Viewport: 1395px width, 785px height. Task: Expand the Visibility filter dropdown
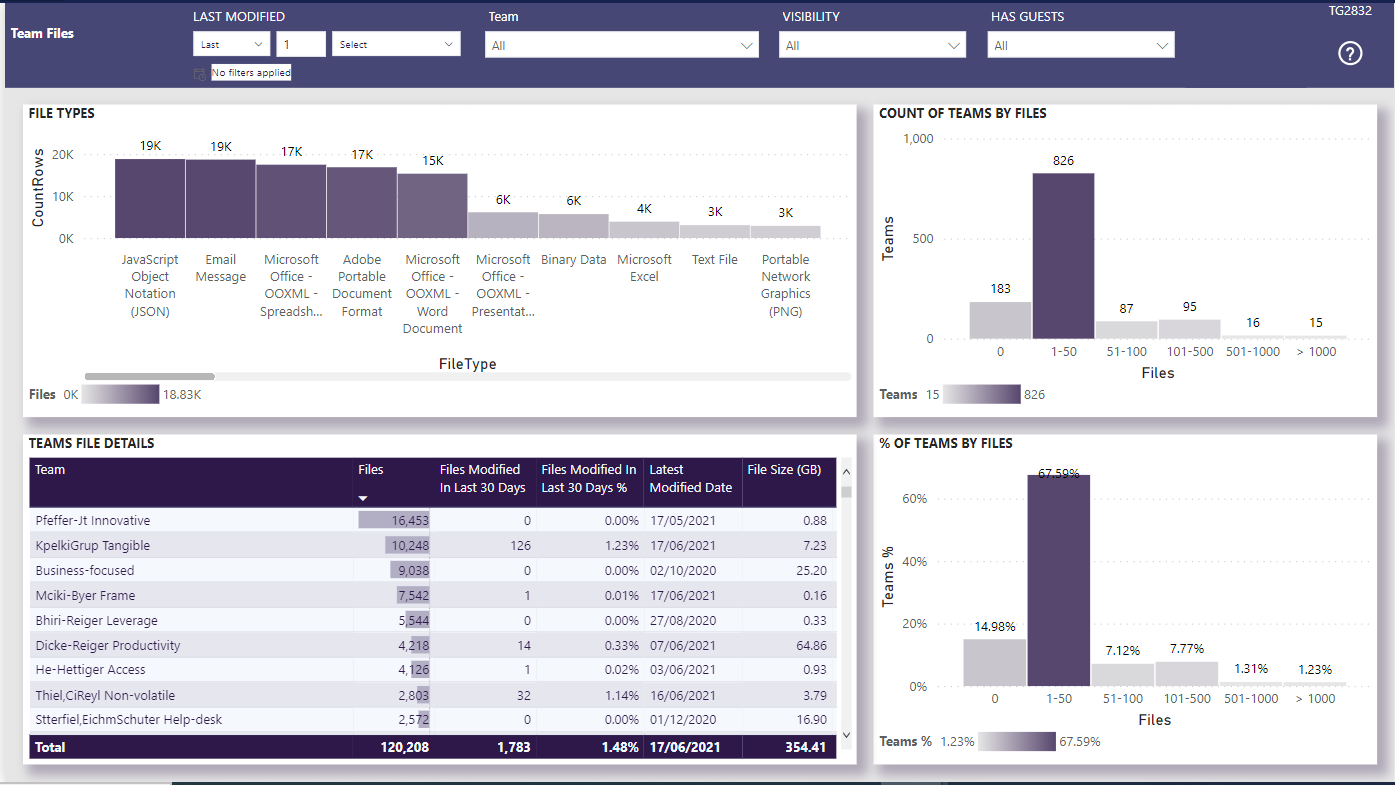(x=872, y=45)
